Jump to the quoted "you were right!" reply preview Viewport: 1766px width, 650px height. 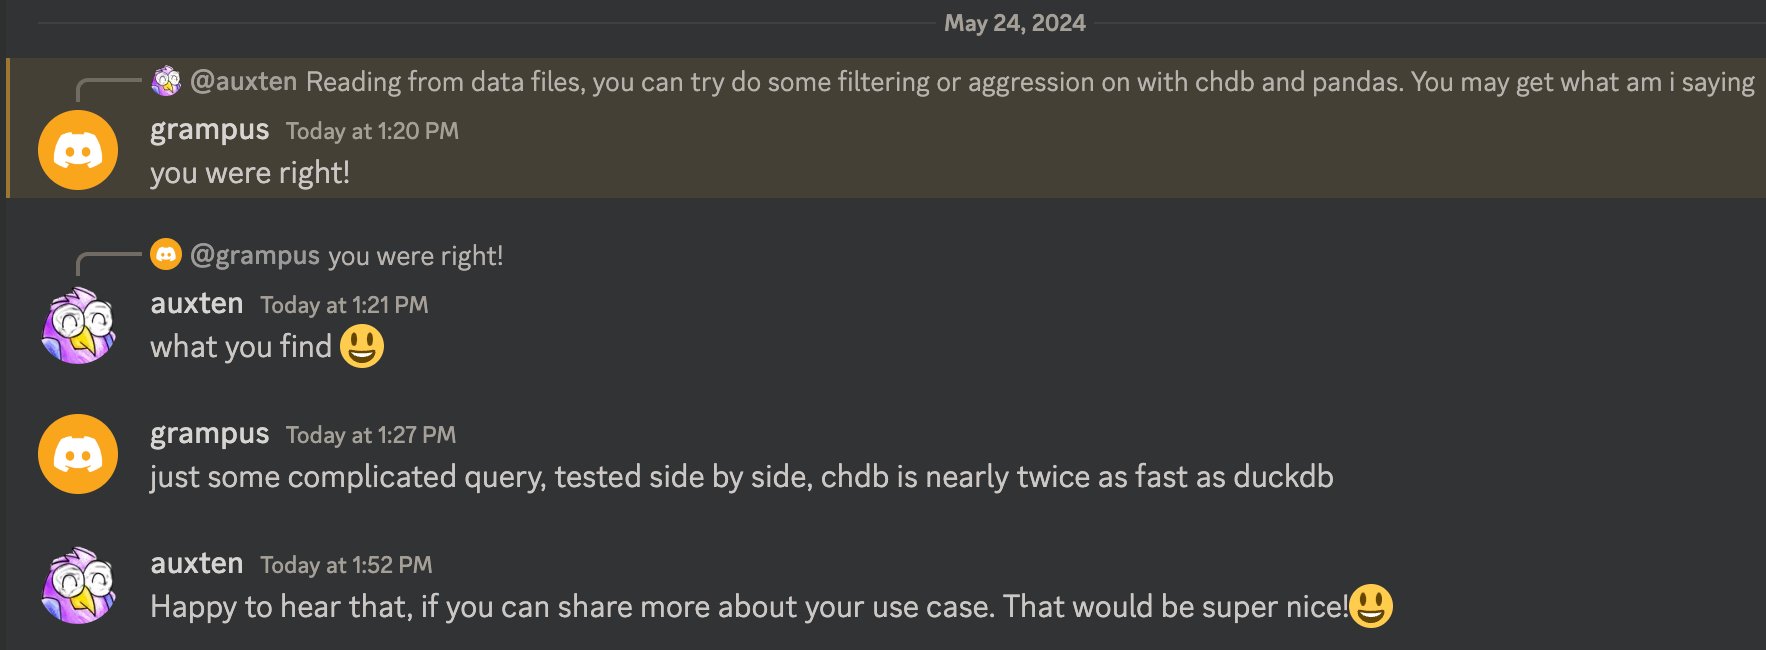[416, 256]
